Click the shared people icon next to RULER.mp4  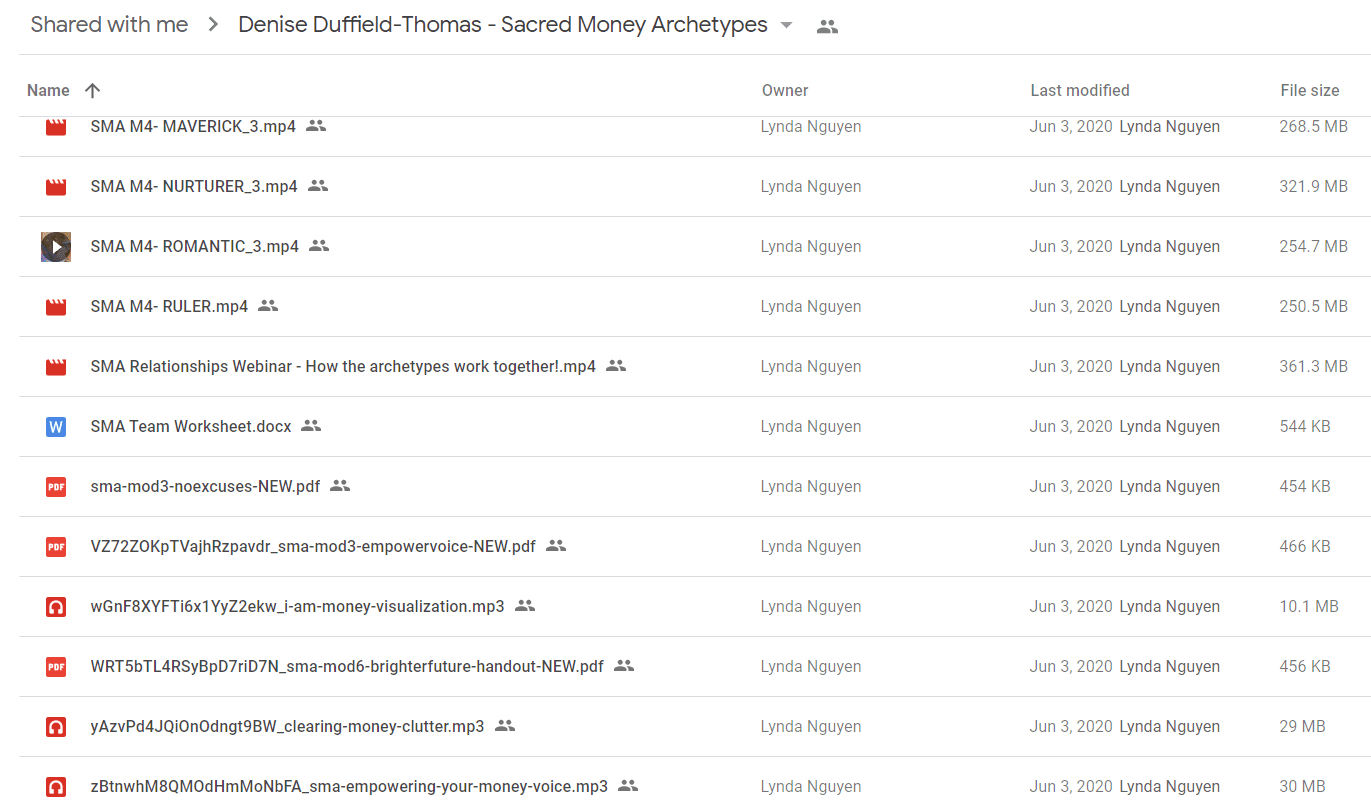click(x=268, y=306)
